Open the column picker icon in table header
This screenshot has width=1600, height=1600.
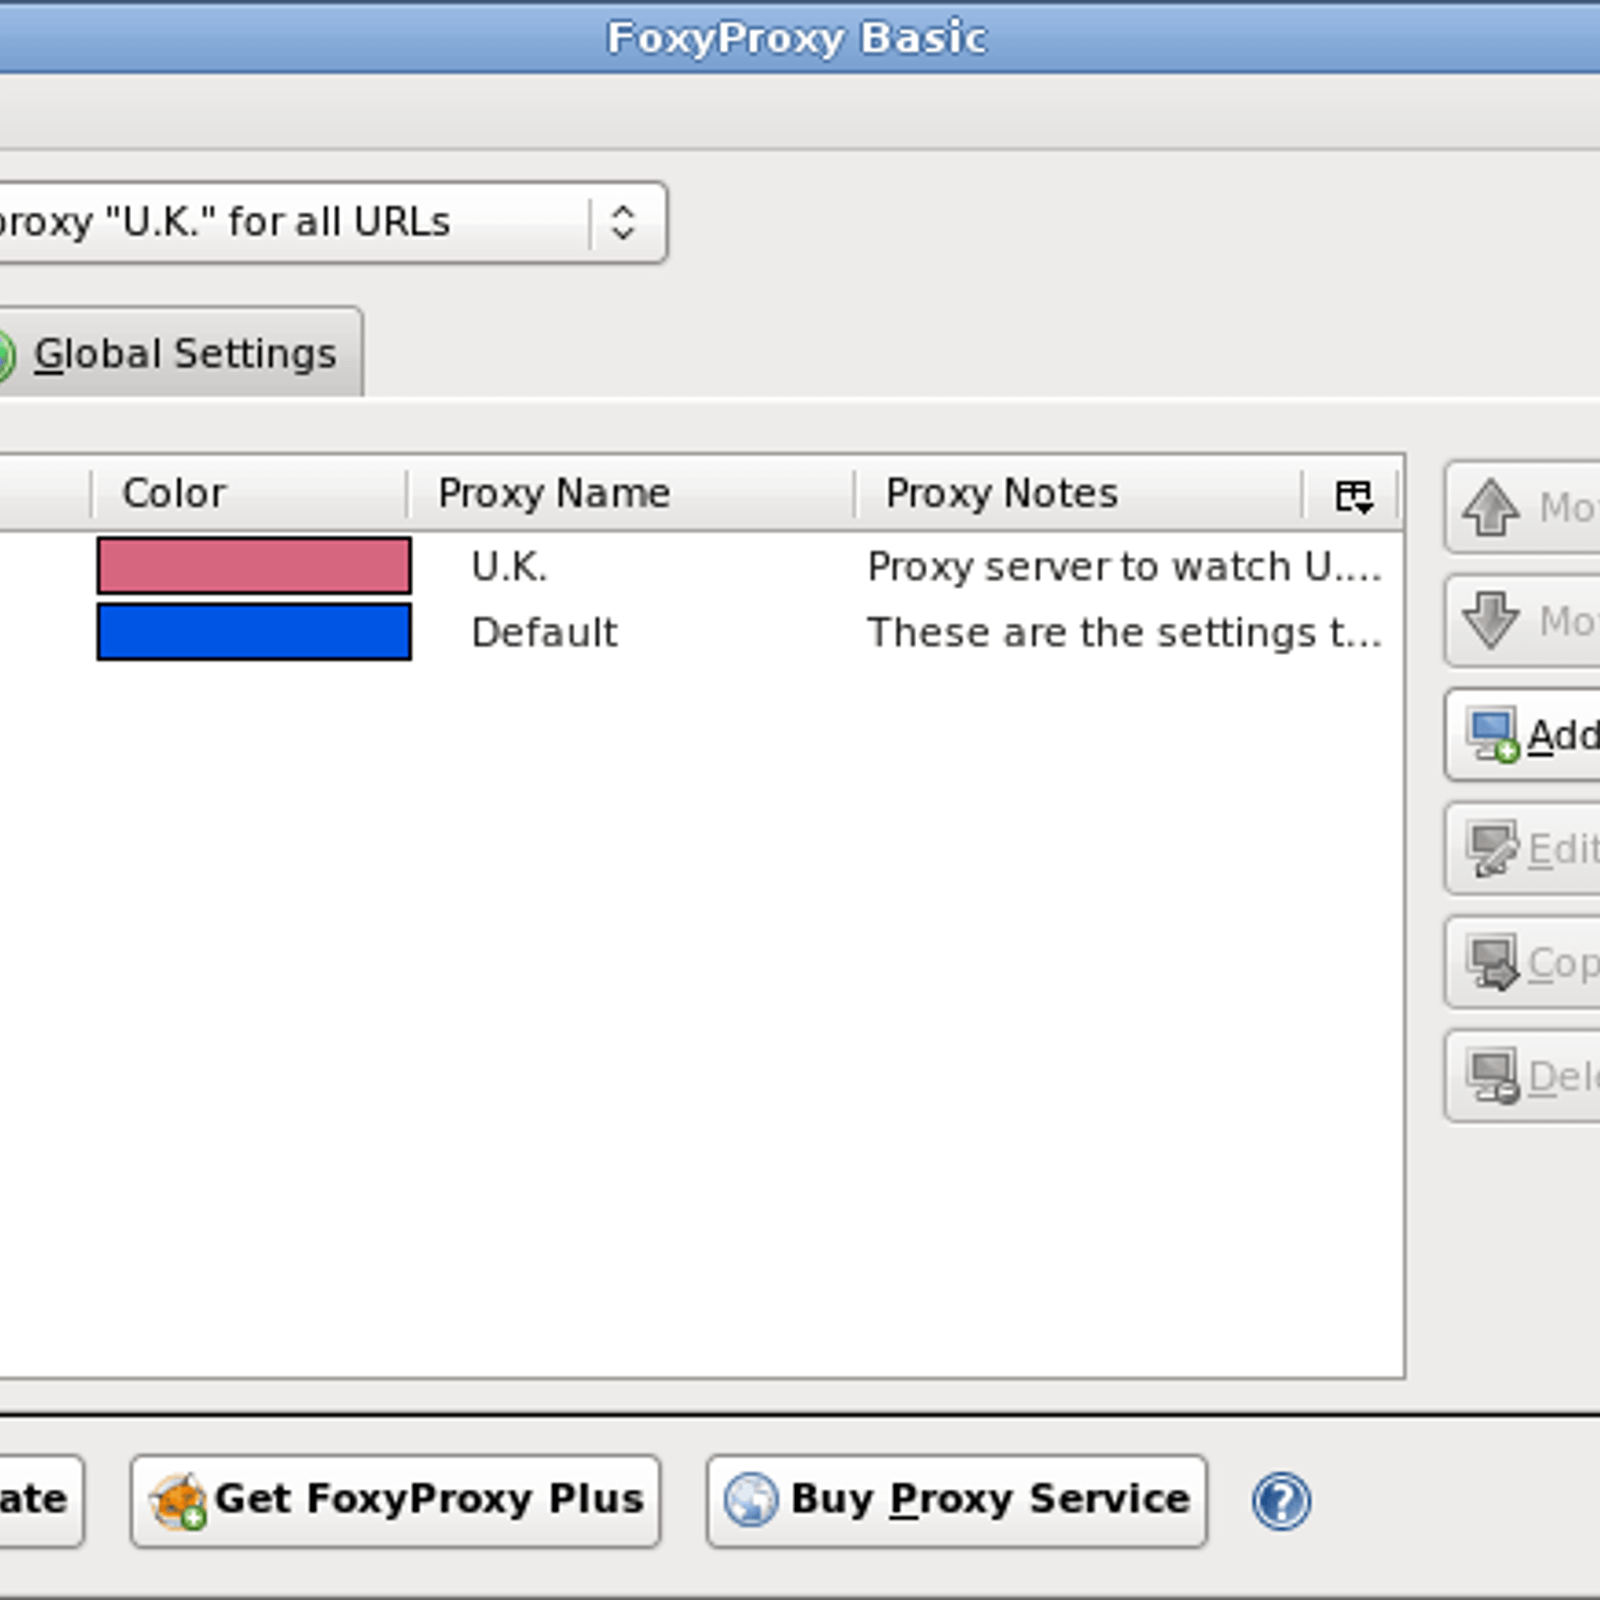point(1354,495)
